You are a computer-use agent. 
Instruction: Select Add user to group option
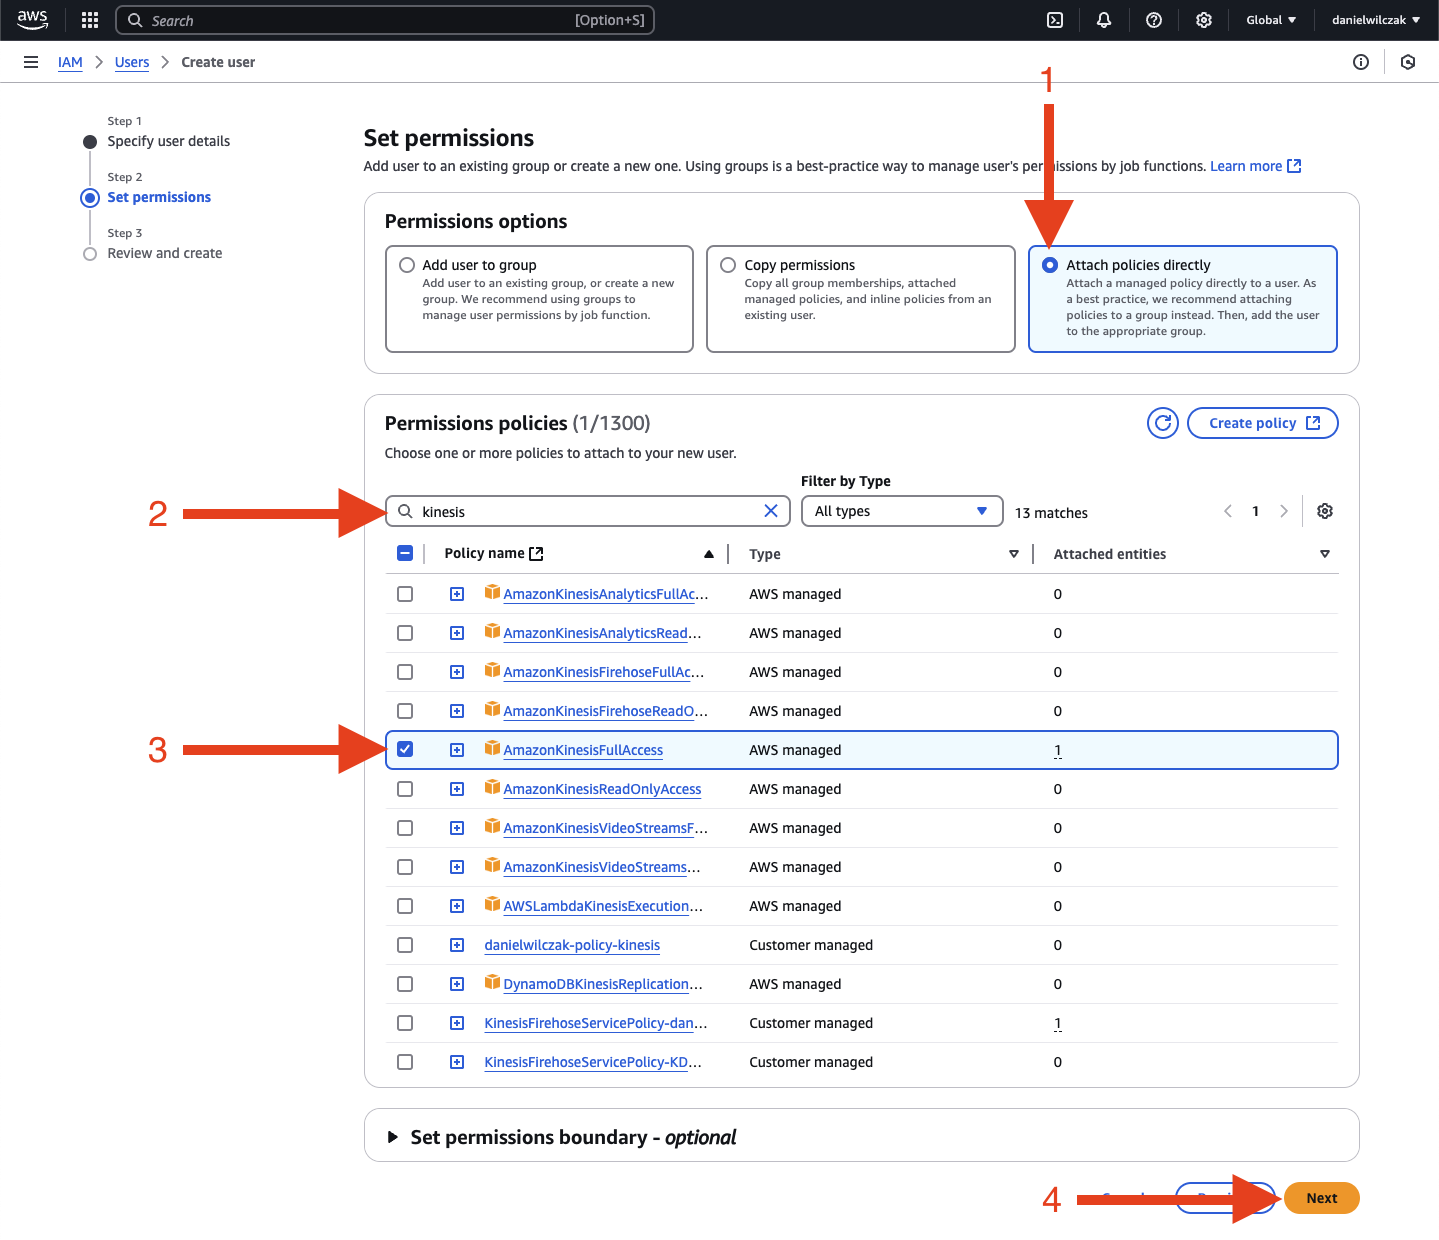click(x=407, y=265)
